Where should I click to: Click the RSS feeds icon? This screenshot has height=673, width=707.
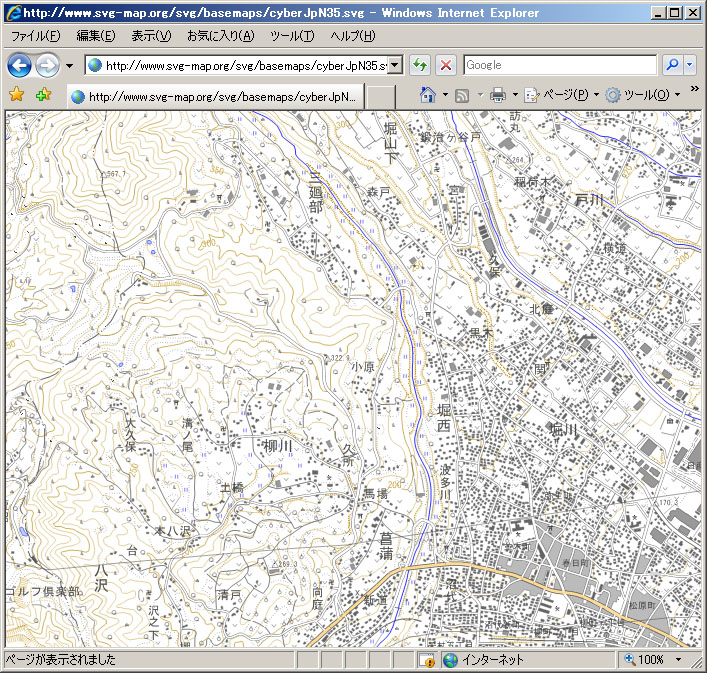coord(462,95)
